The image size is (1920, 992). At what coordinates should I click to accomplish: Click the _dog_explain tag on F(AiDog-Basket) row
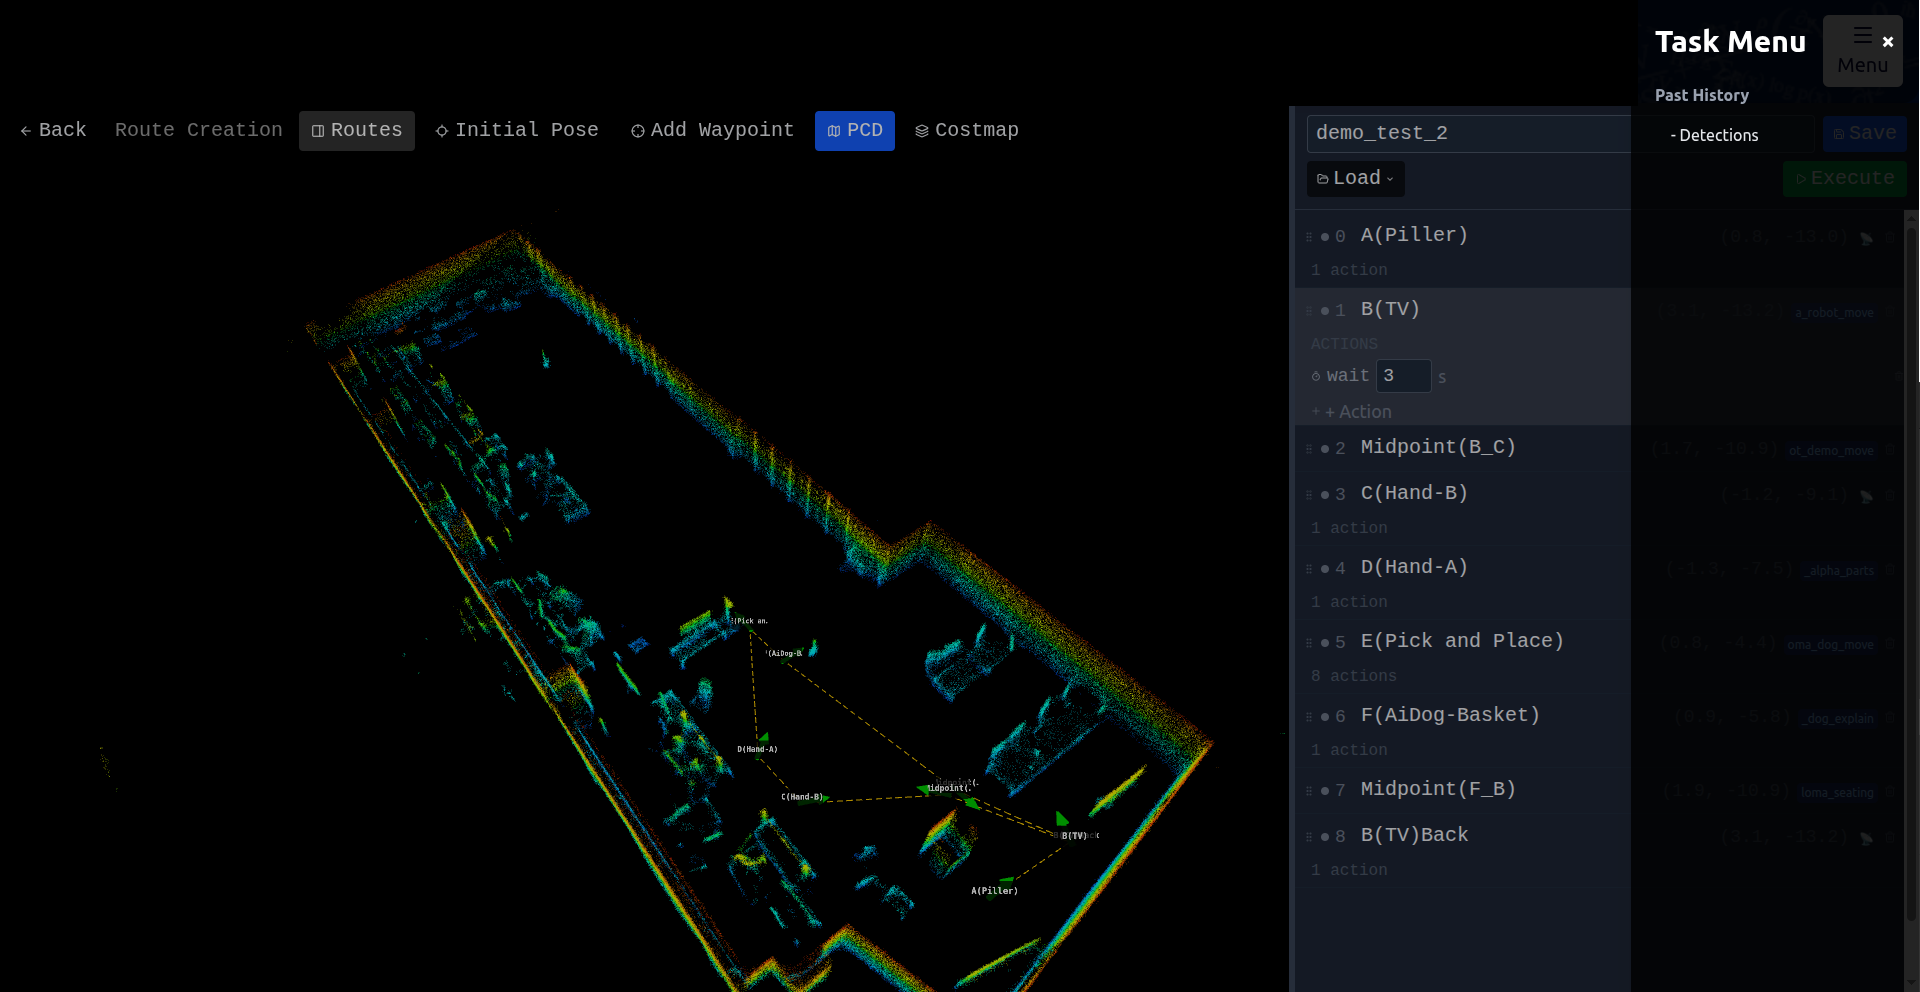click(x=1839, y=719)
